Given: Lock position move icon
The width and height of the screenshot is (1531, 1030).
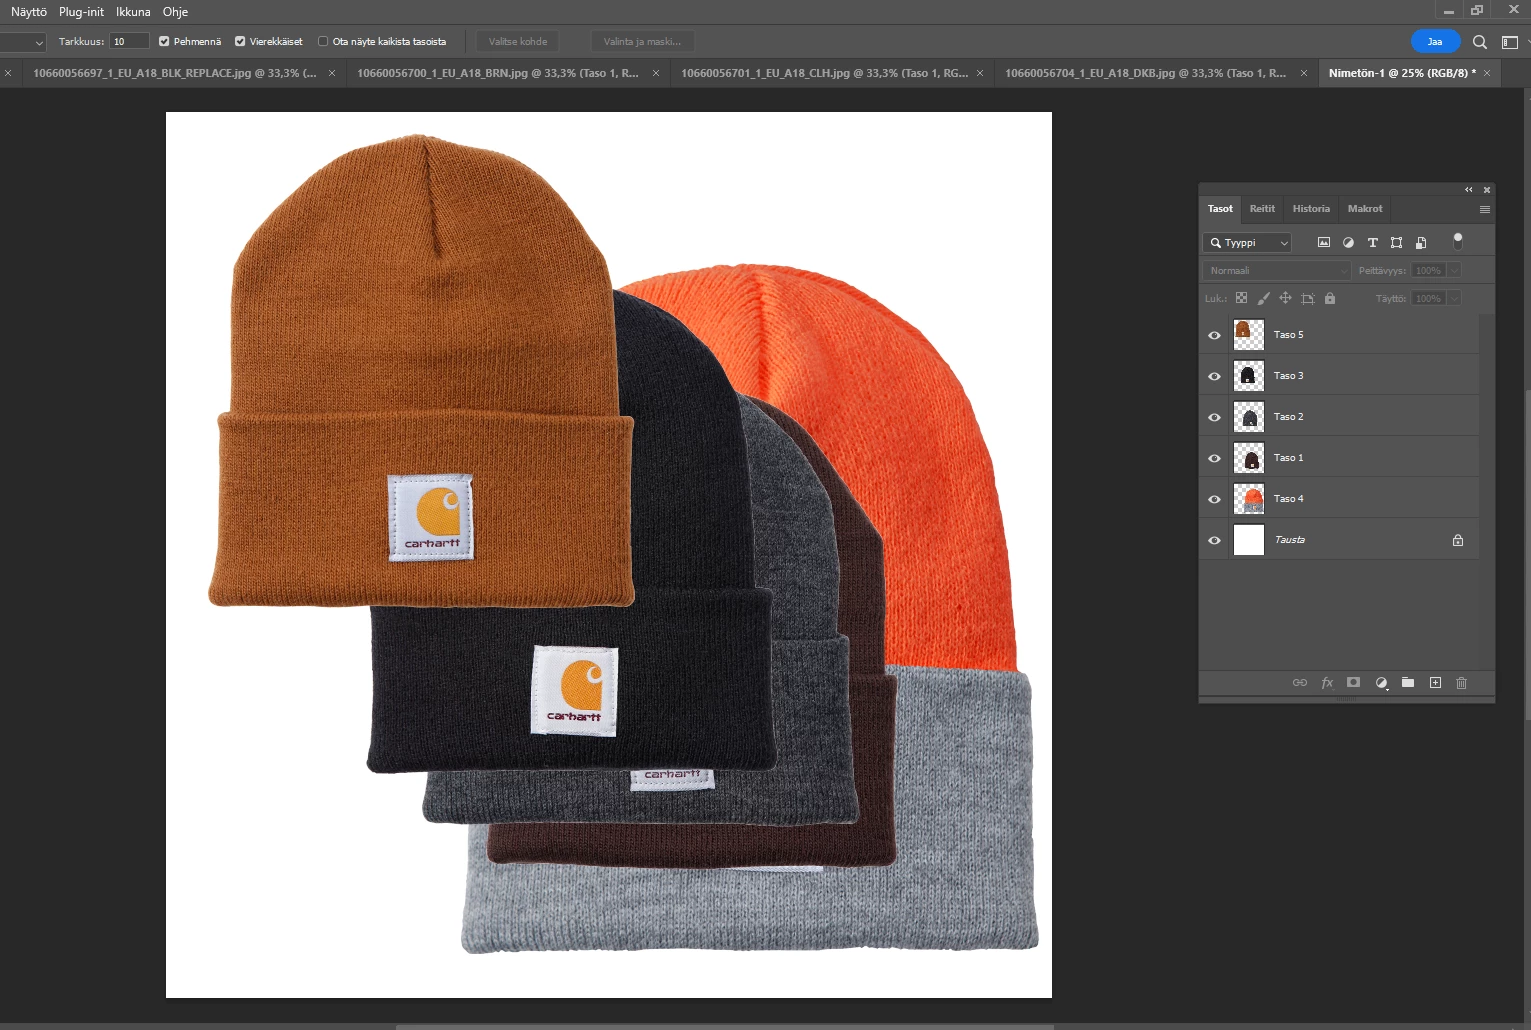Looking at the screenshot, I should coord(1285,298).
